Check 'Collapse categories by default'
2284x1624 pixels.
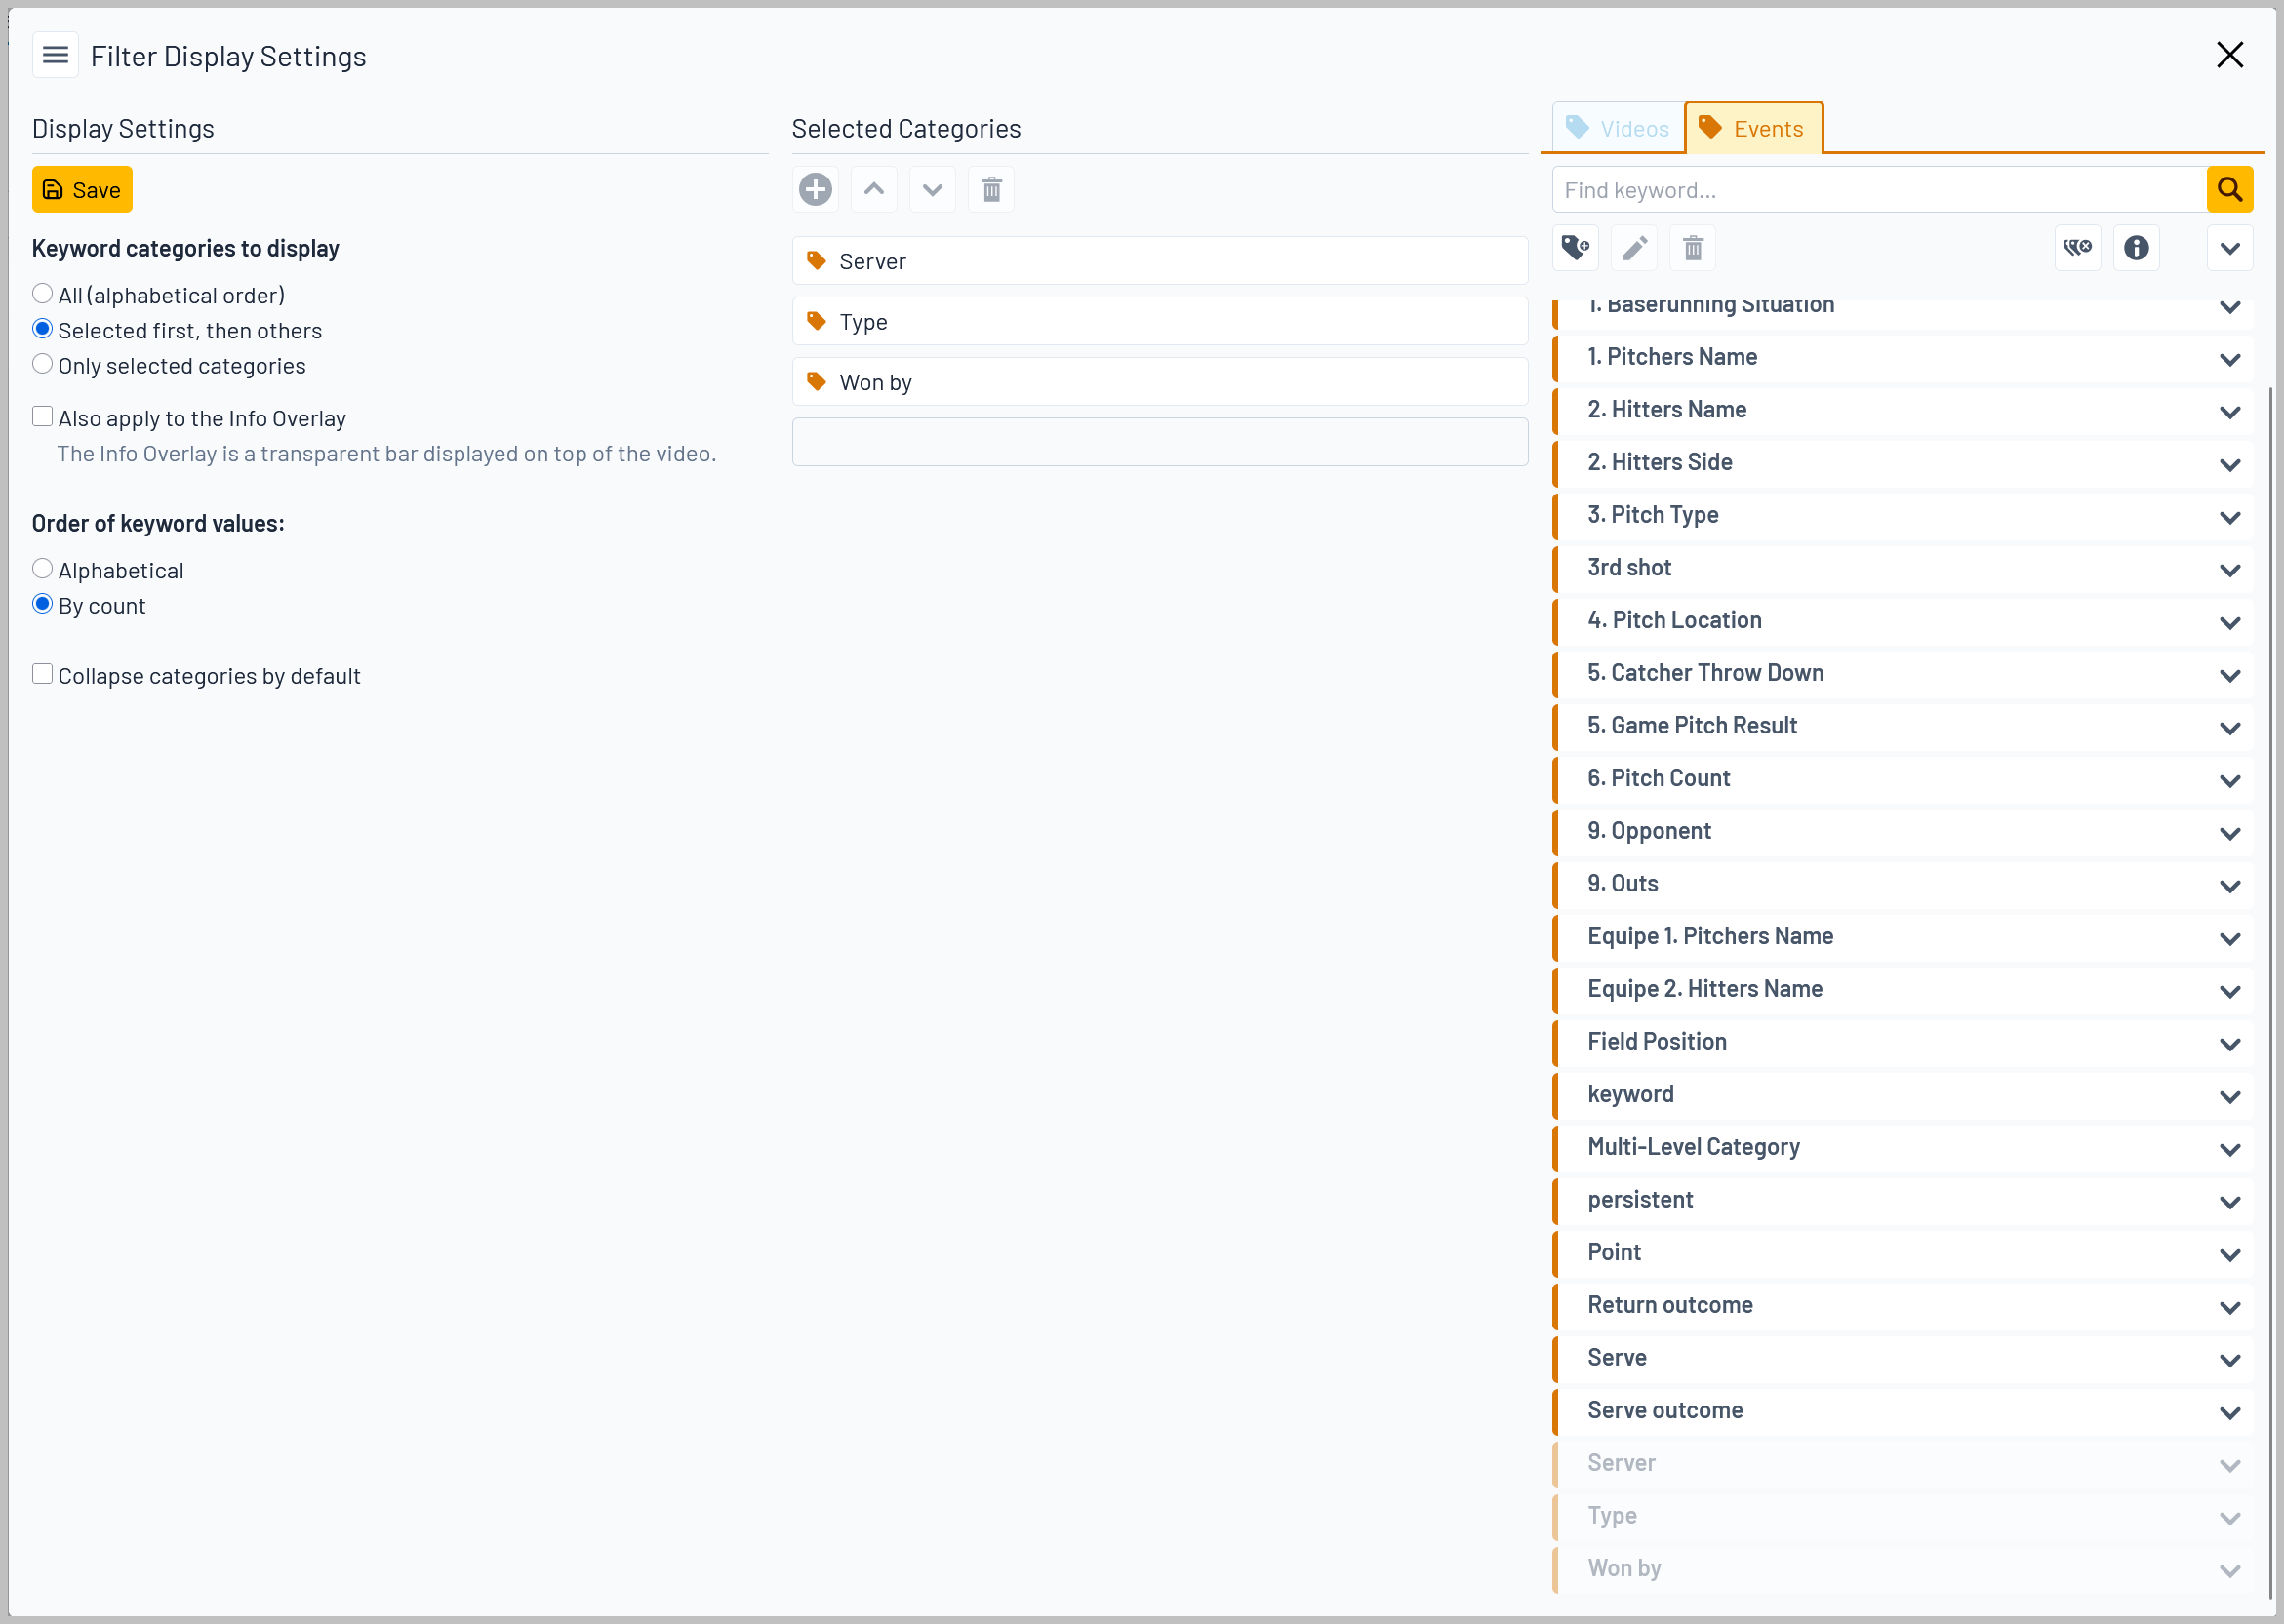(x=42, y=674)
